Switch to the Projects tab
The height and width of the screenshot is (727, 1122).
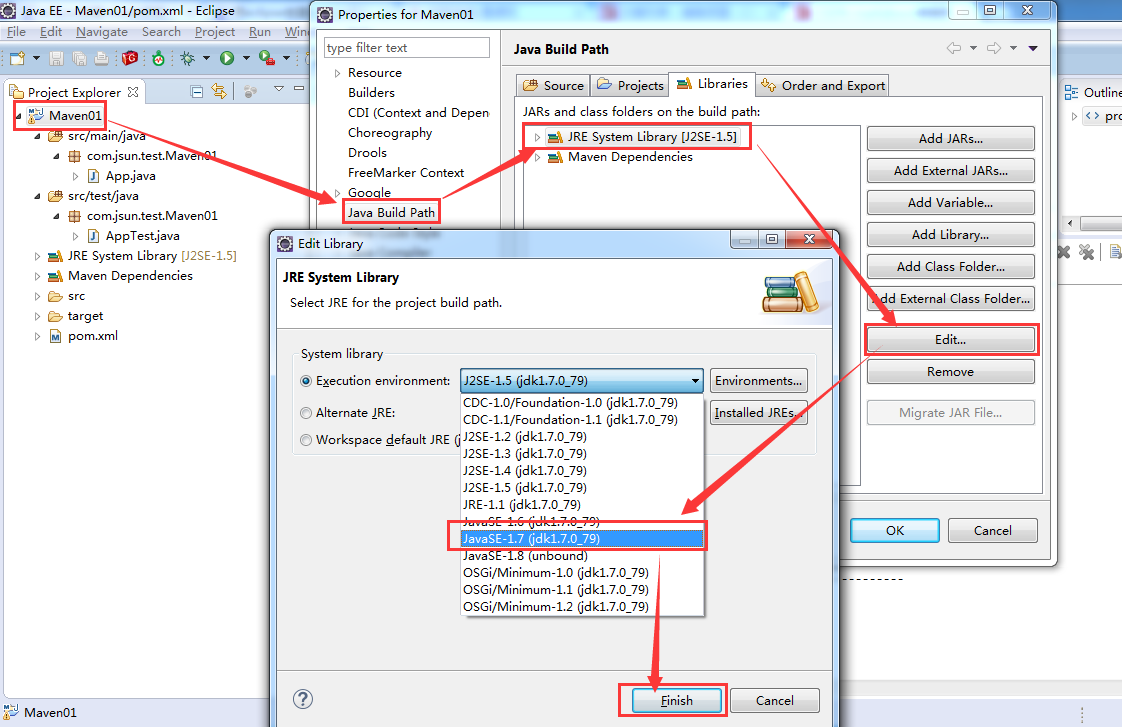(x=630, y=85)
